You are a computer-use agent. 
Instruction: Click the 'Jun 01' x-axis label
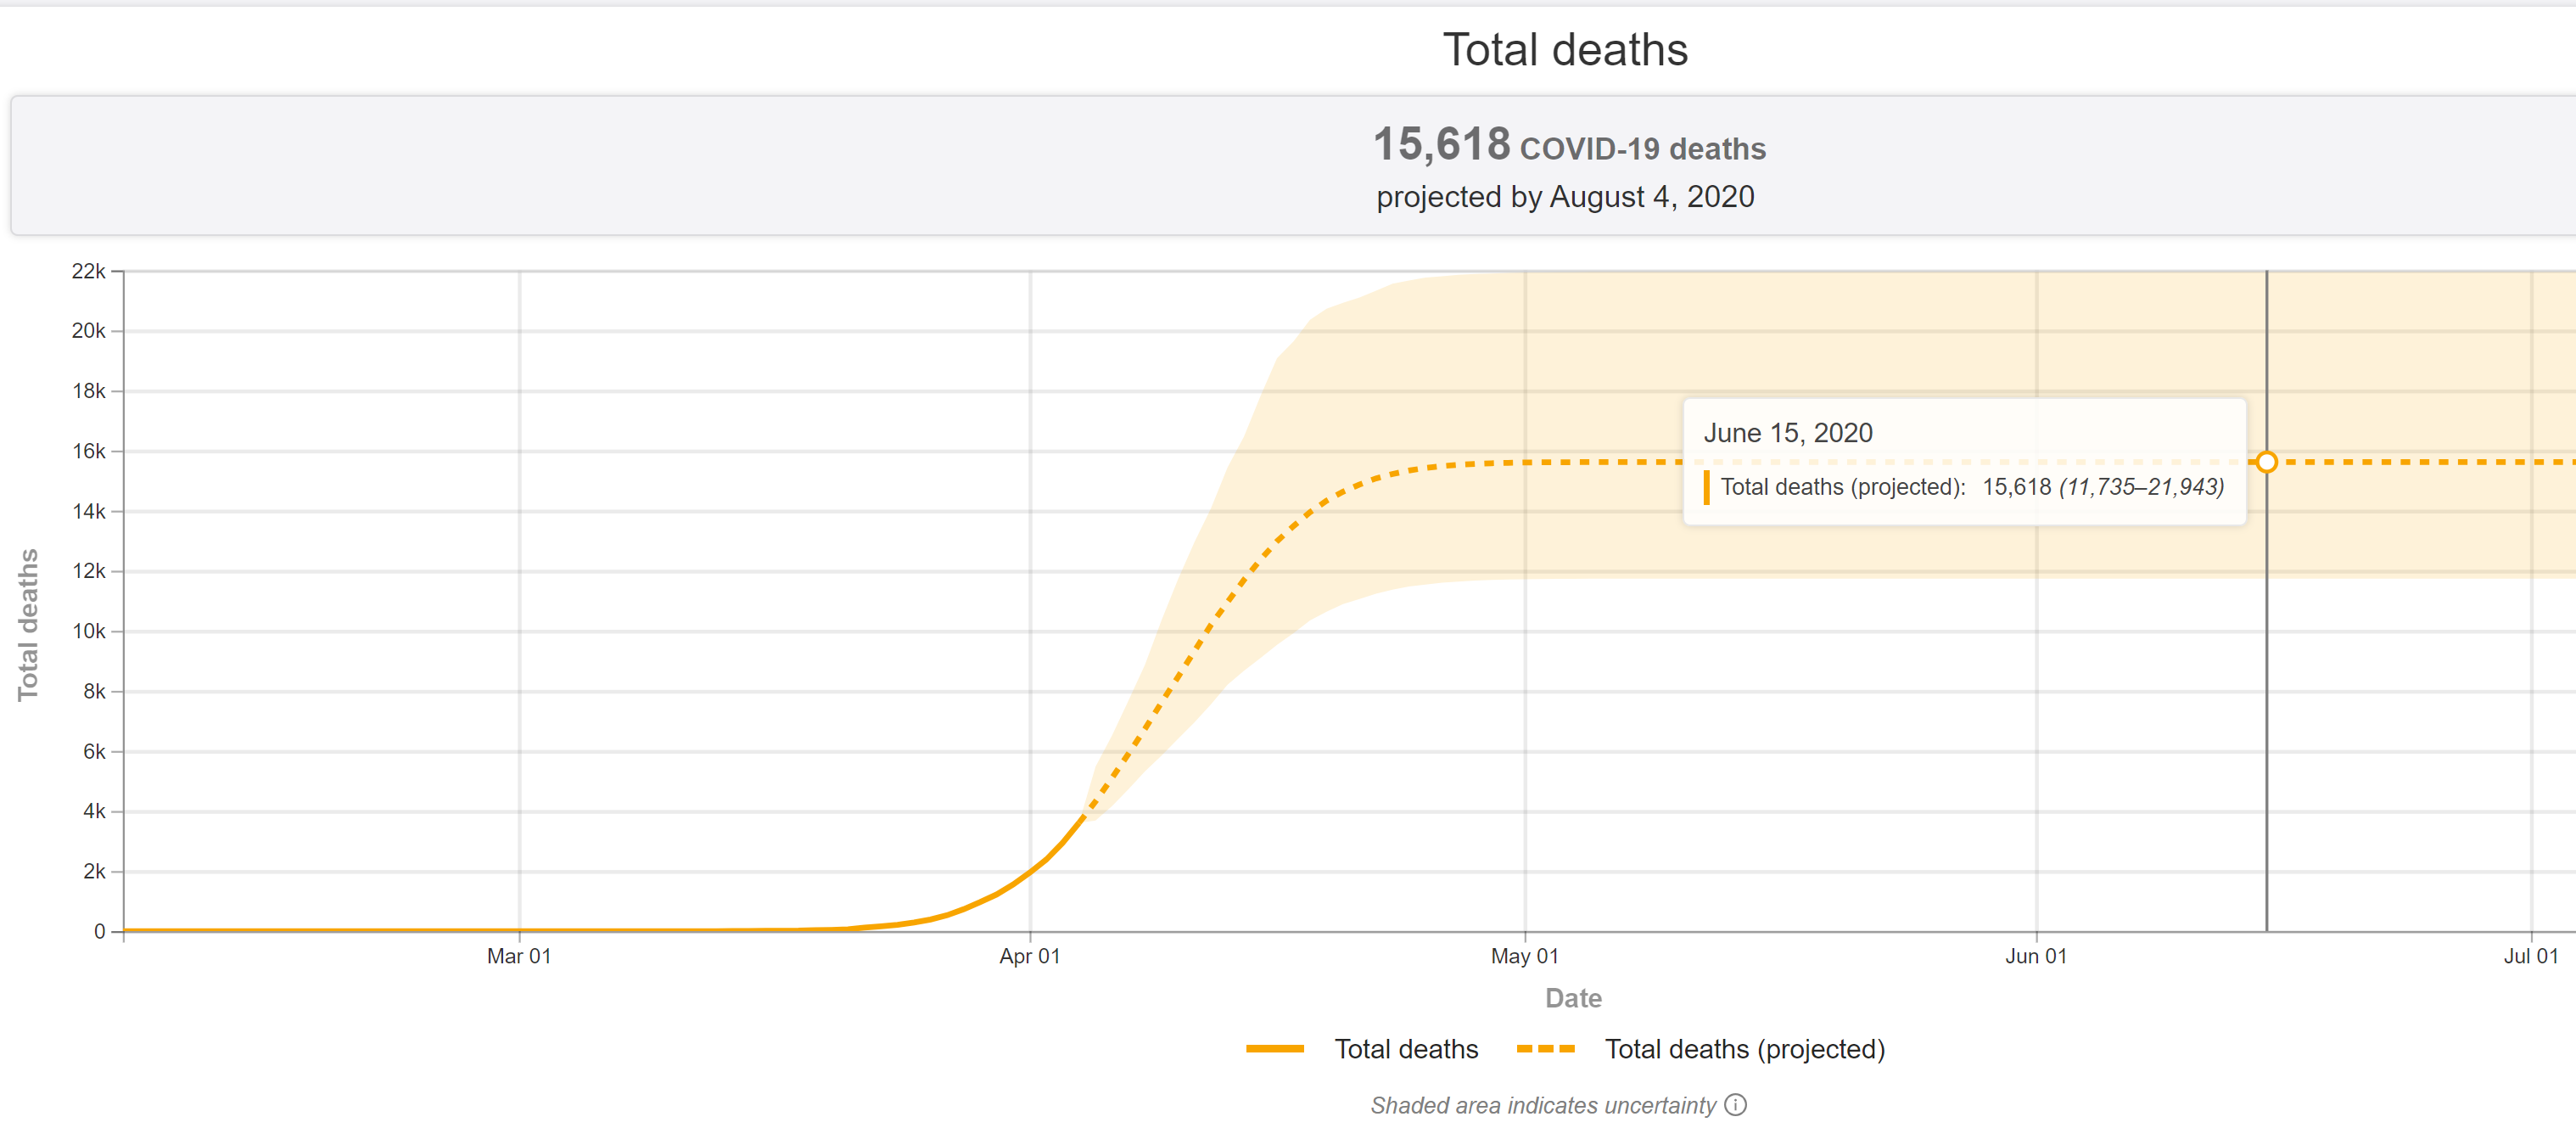pos(2036,956)
